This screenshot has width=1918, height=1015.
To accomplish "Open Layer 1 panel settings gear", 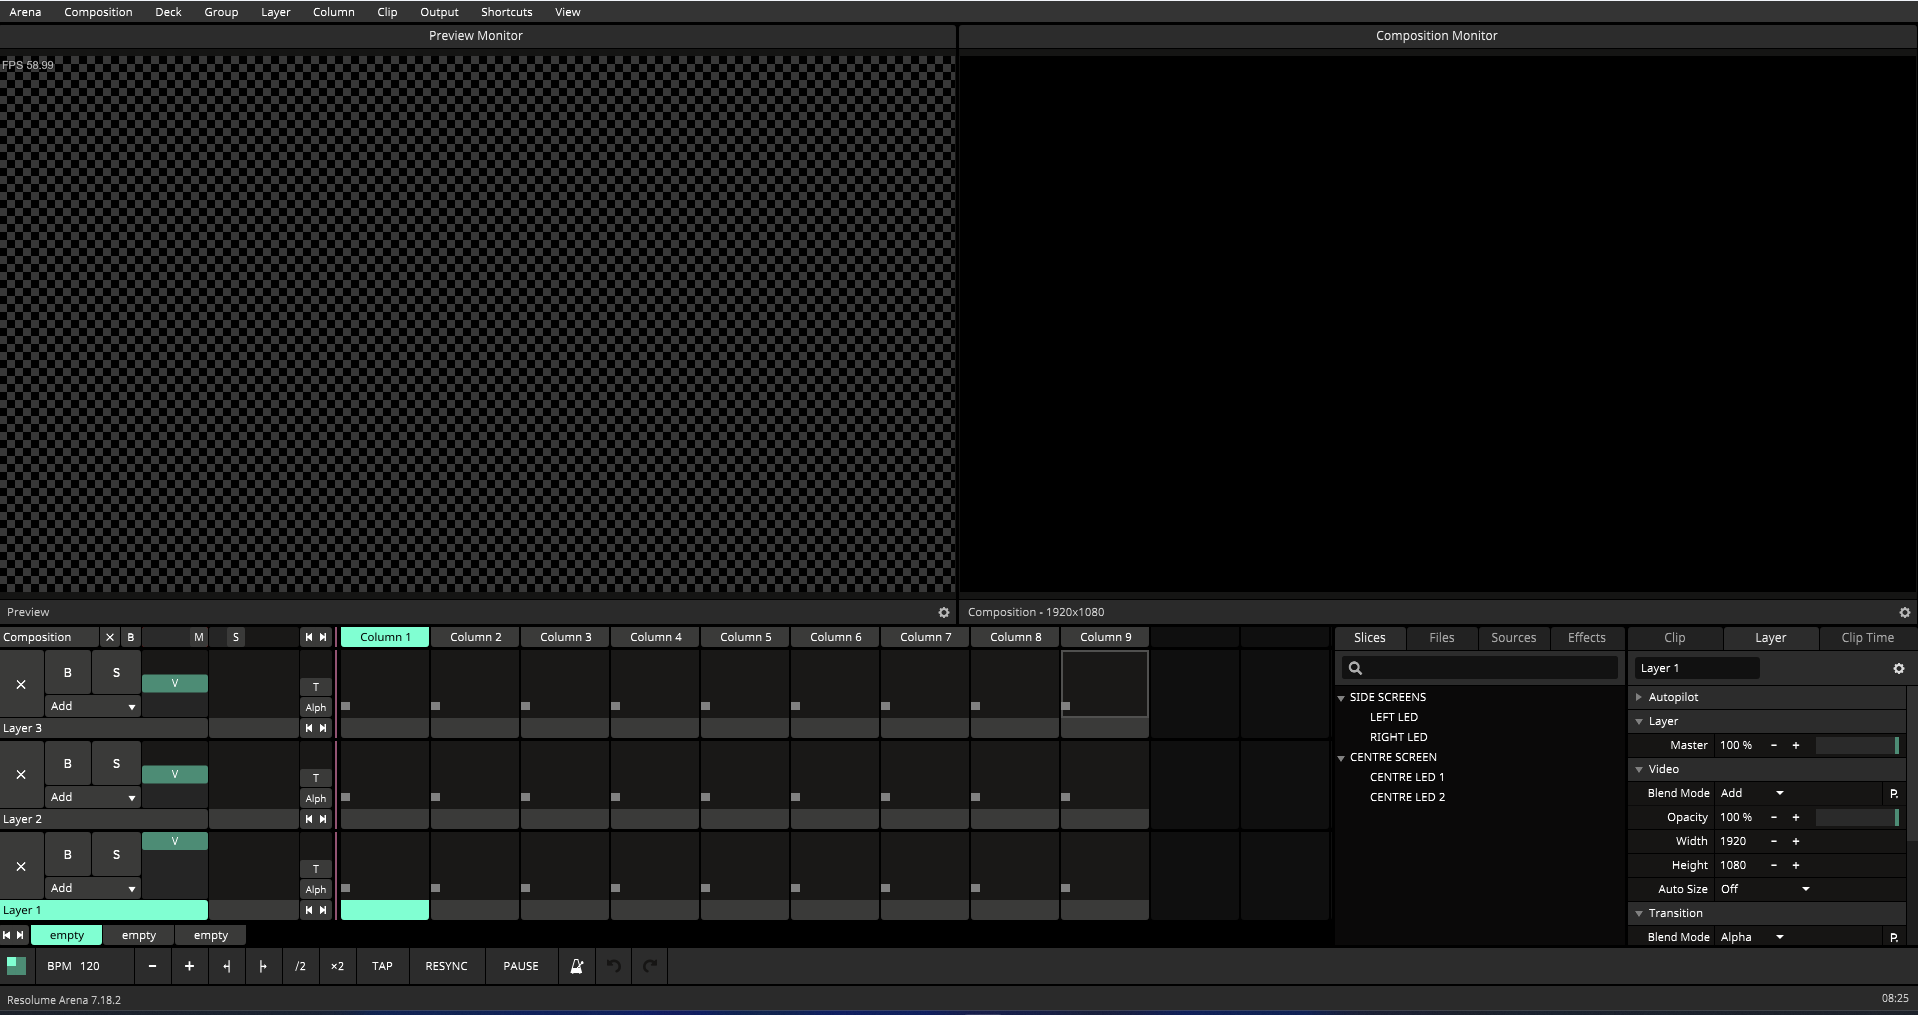I will 1898,668.
